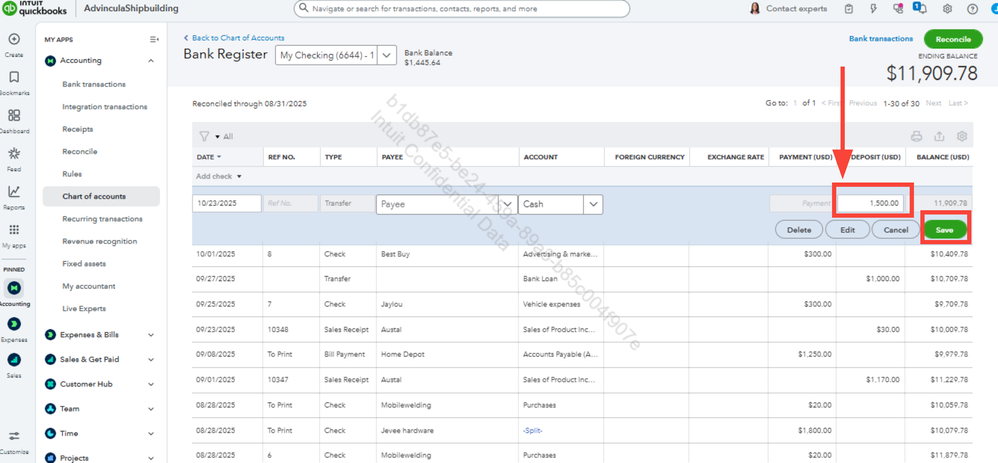998x463 pixels.
Task: Open Bookmarks in the left rail
Action: pyautogui.click(x=14, y=77)
